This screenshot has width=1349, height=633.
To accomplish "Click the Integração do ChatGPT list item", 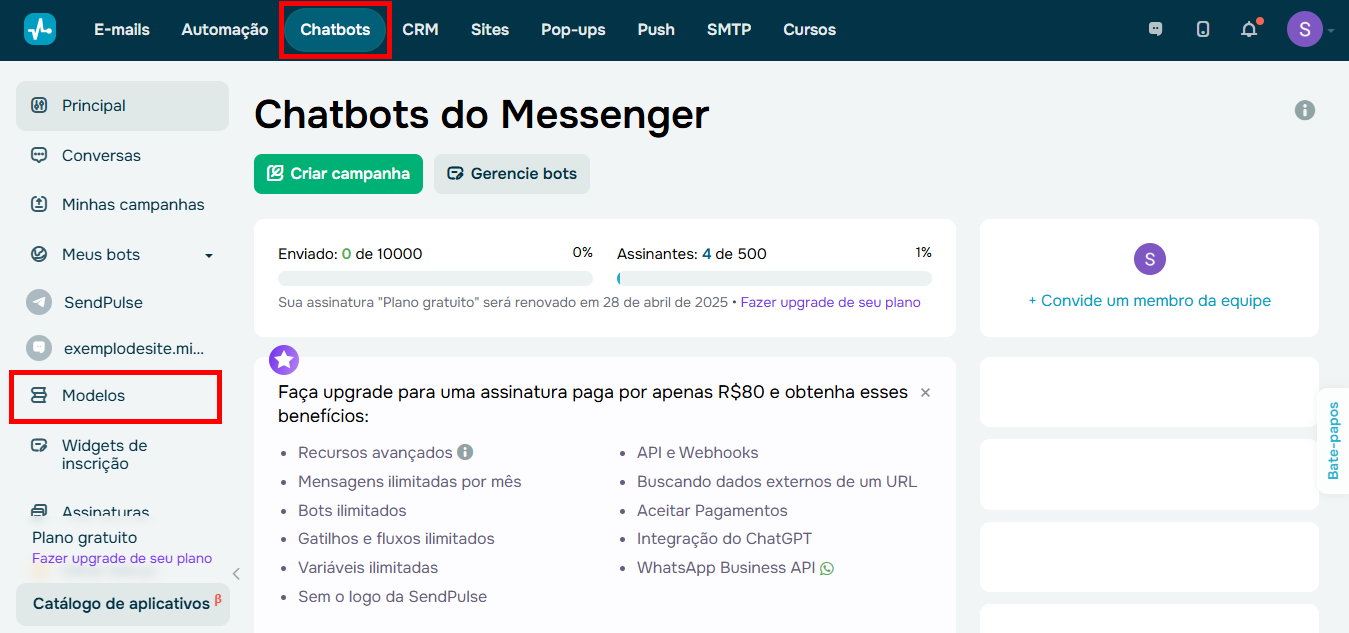I will [724, 538].
